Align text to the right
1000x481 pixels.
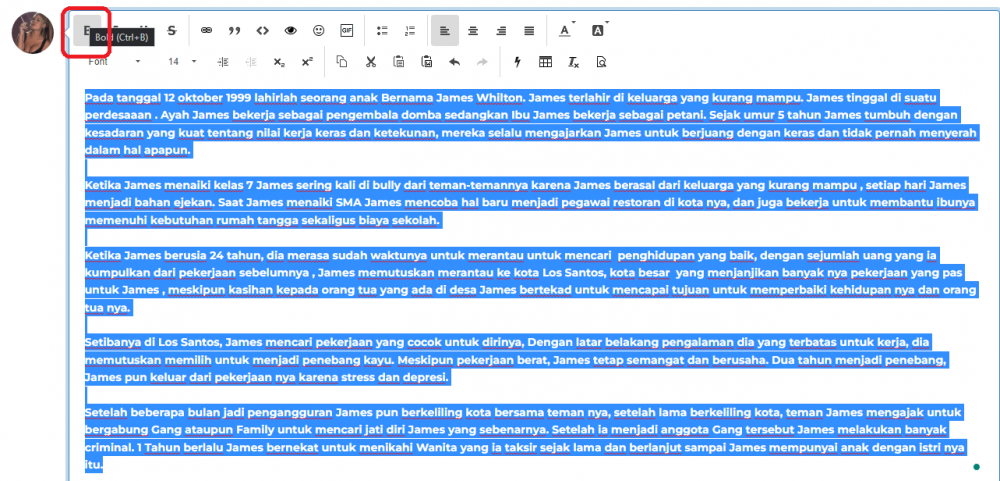tap(501, 31)
